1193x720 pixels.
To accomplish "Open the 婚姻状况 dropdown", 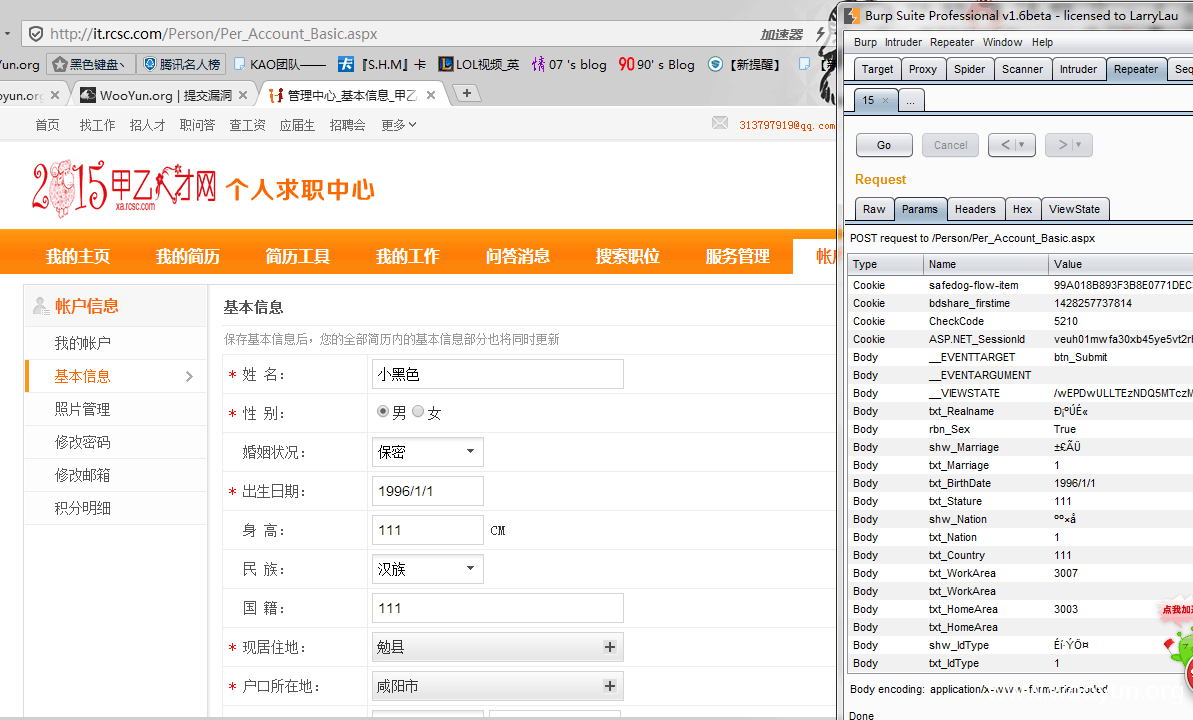I will pos(428,452).
